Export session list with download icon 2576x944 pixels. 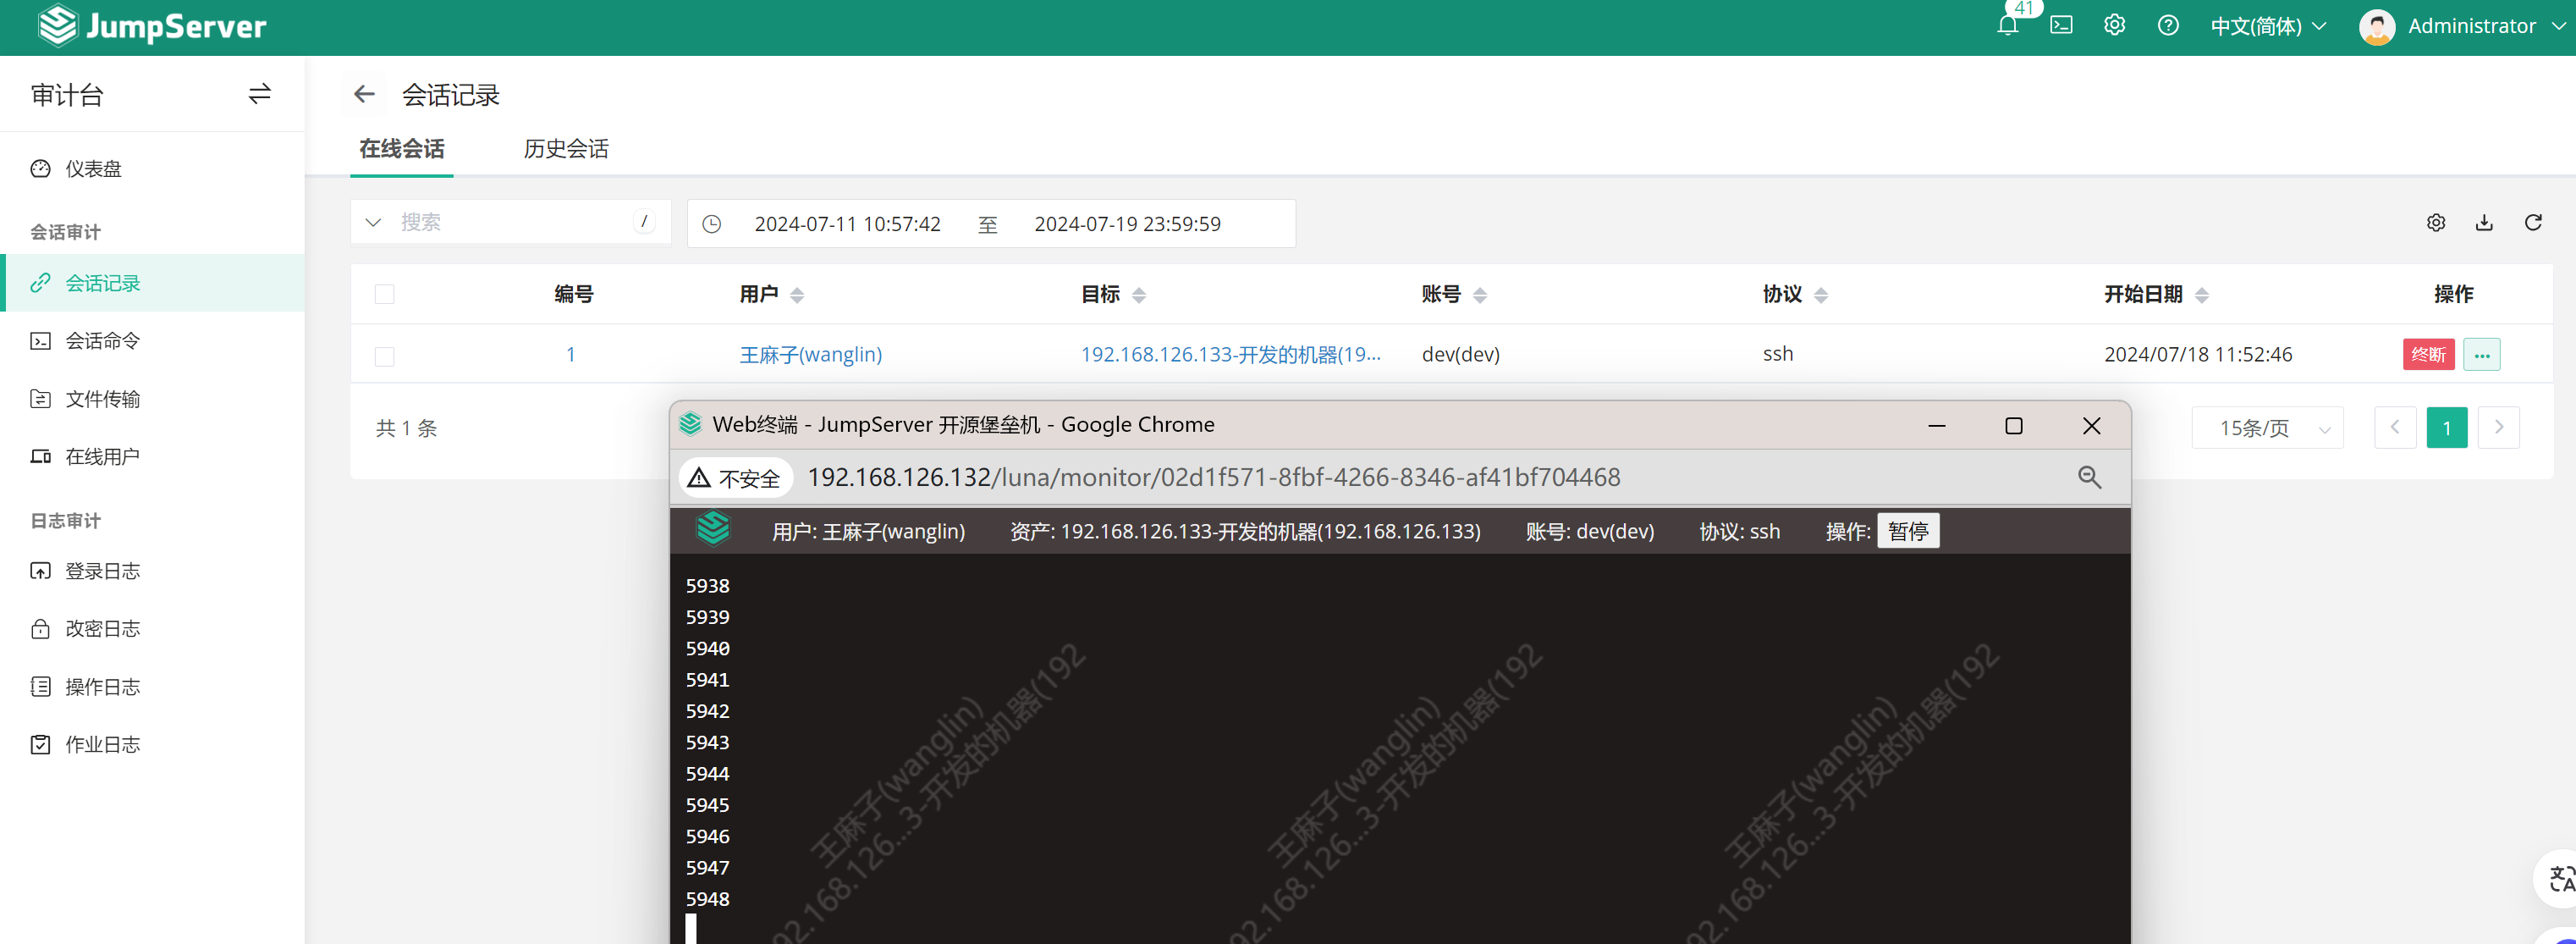[2484, 223]
